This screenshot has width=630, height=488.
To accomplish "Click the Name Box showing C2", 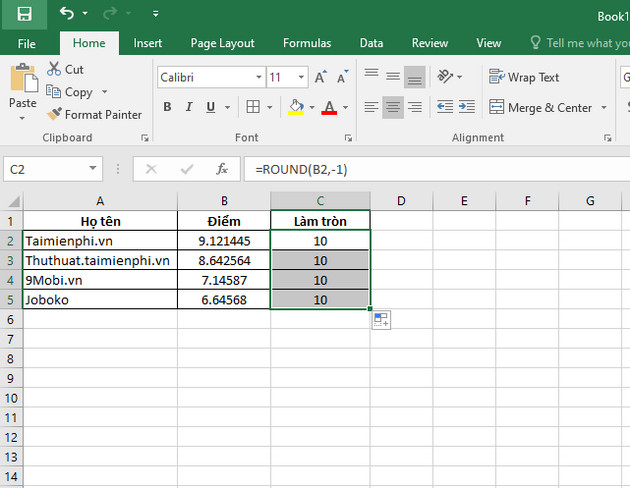I will point(44,169).
